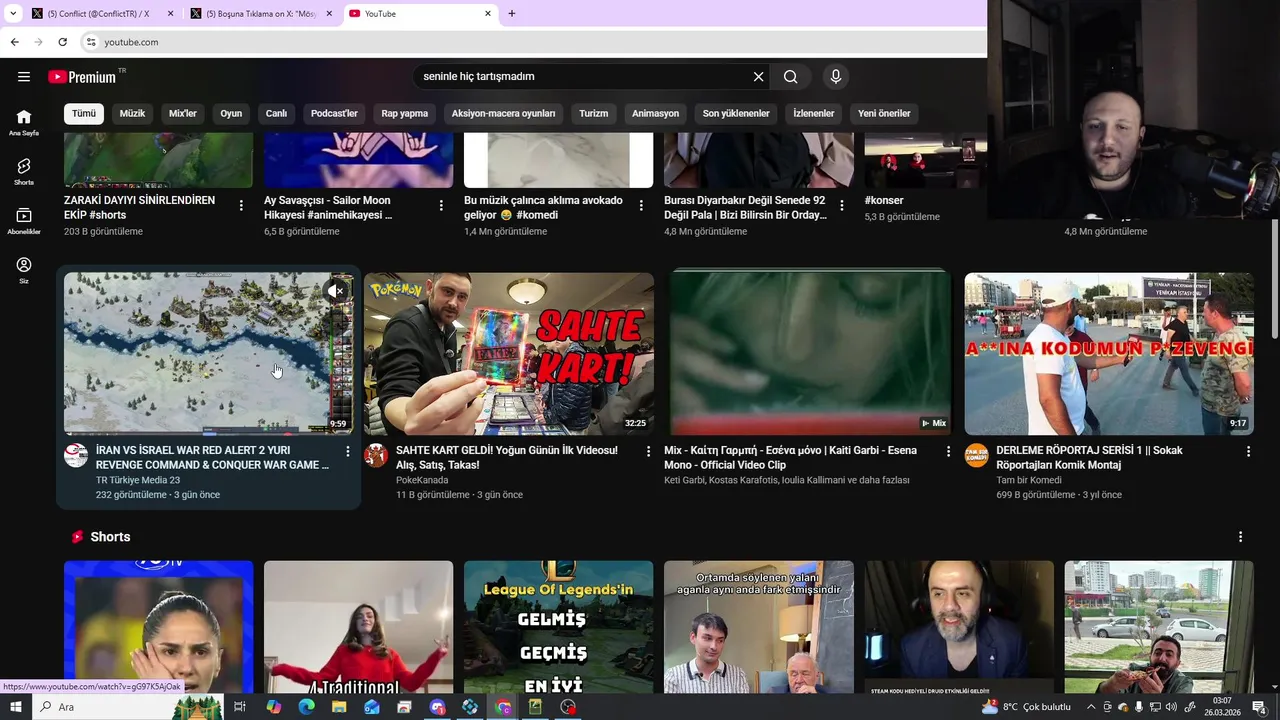The height and width of the screenshot is (720, 1280).
Task: Open the hamburger guide menu
Action: coord(24,77)
